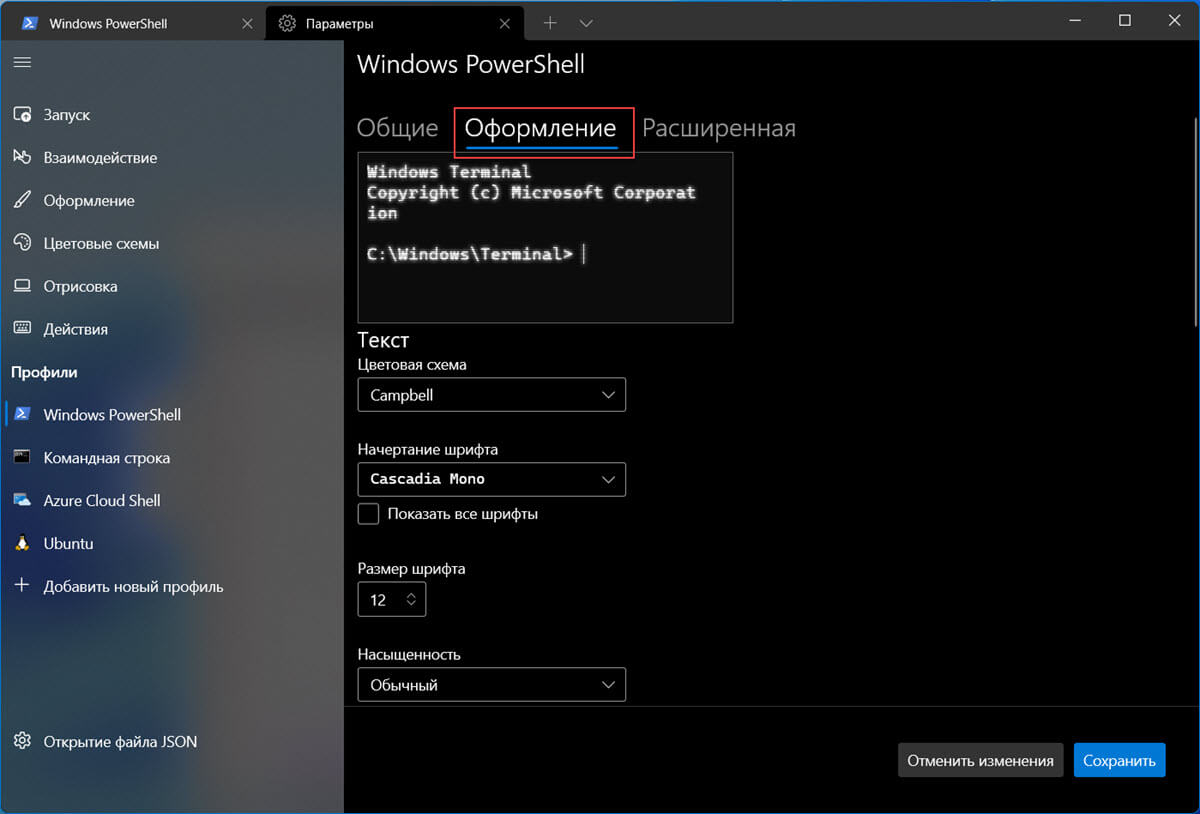Click the keyboard icon for Действия
The width and height of the screenshot is (1200, 814).
pos(22,329)
